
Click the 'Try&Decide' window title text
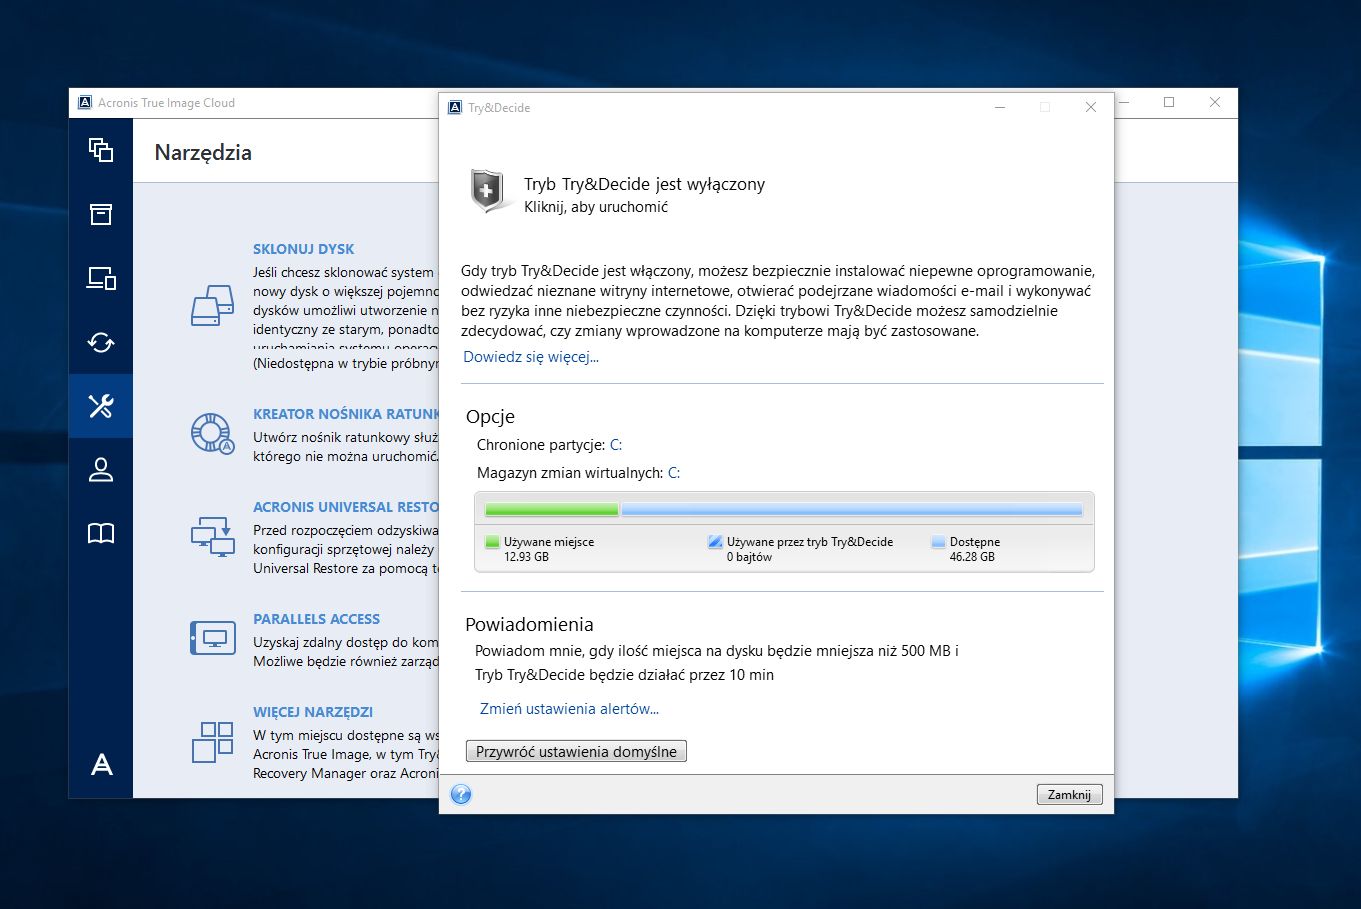coord(499,107)
